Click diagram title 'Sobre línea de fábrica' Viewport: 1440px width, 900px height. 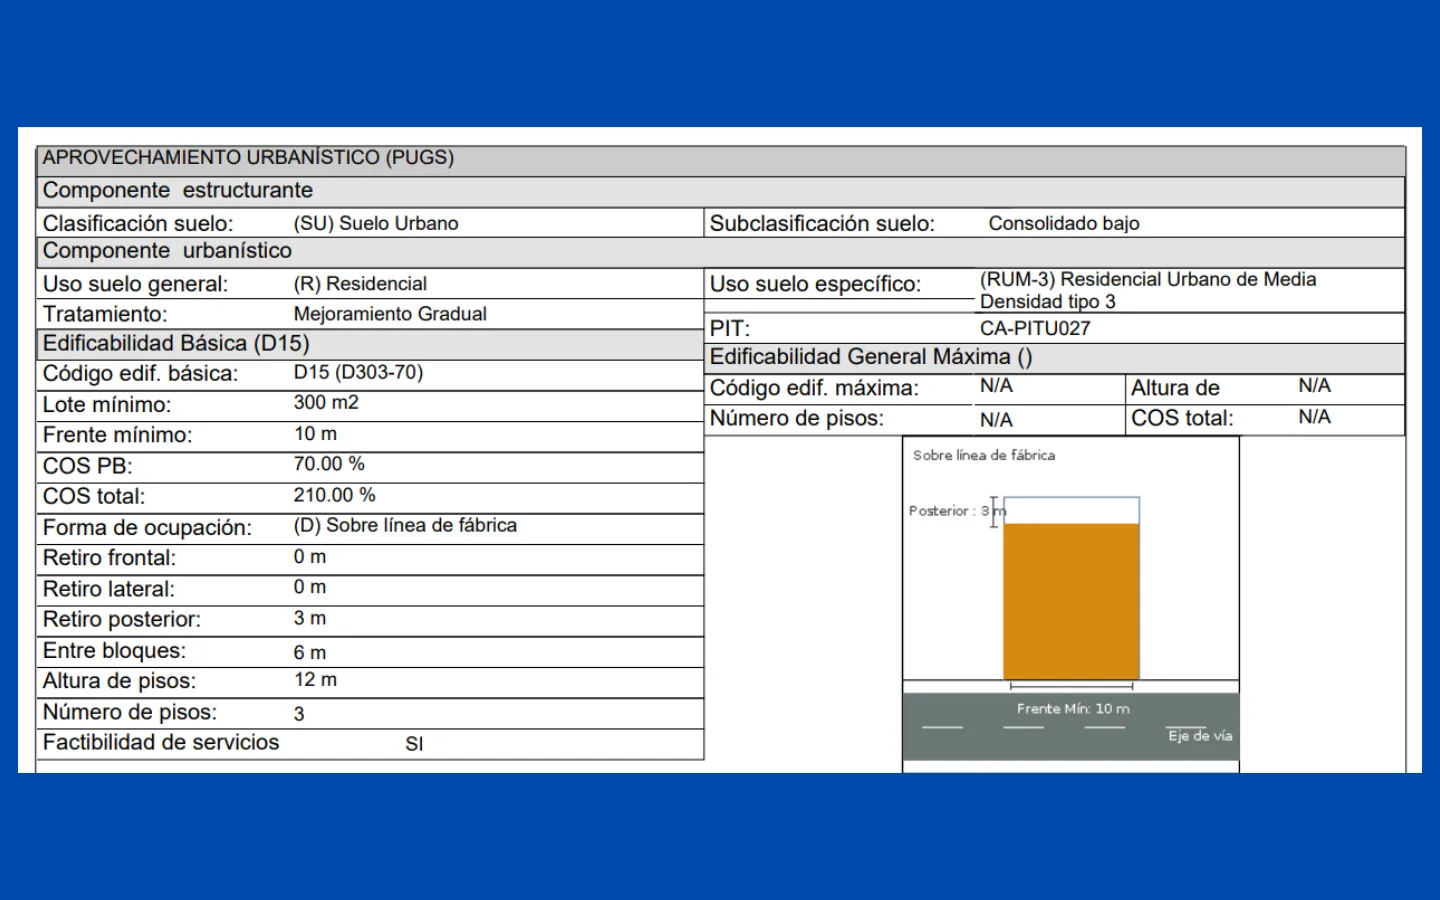984,455
